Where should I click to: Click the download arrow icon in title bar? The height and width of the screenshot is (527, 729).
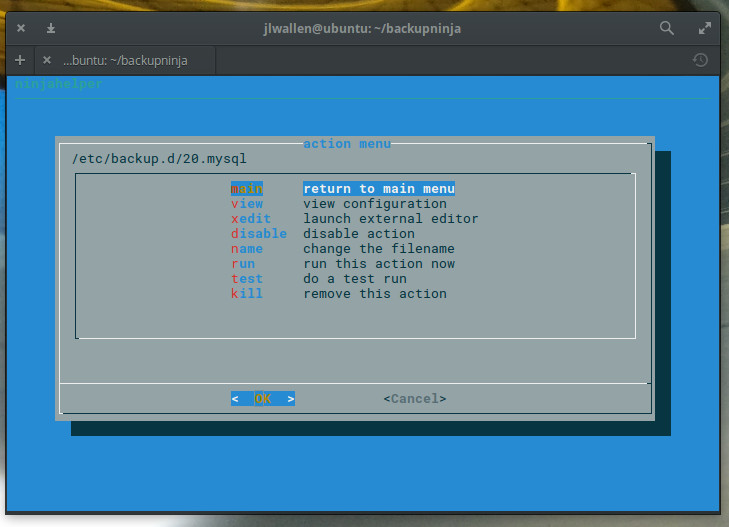[x=50, y=28]
